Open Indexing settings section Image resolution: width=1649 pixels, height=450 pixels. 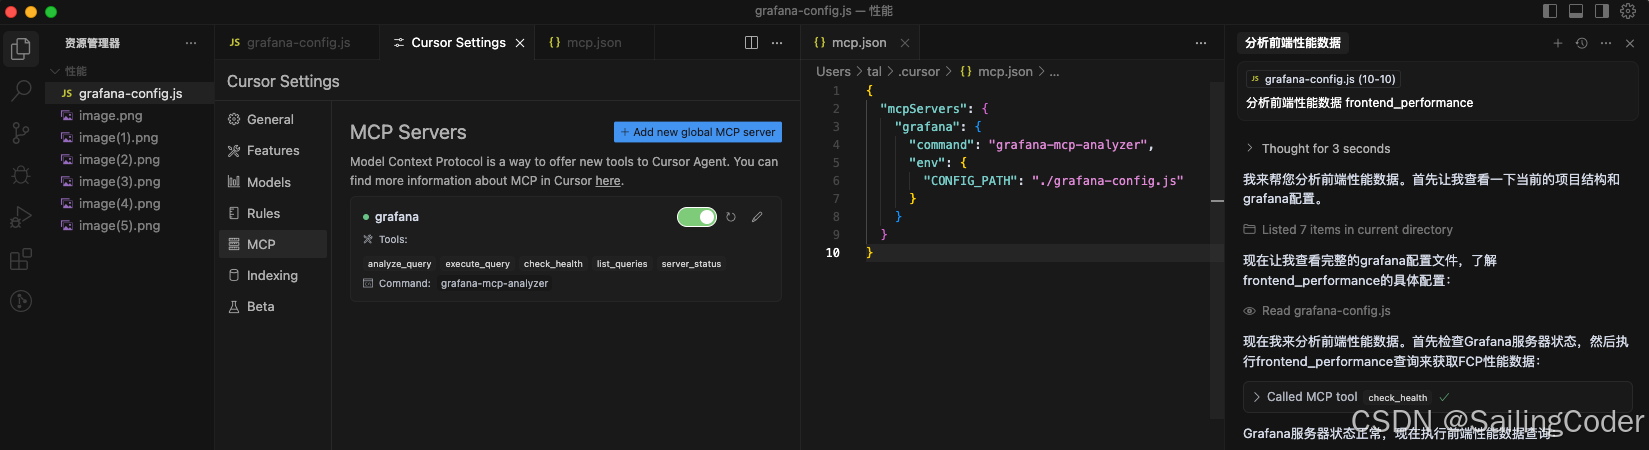coord(273,275)
